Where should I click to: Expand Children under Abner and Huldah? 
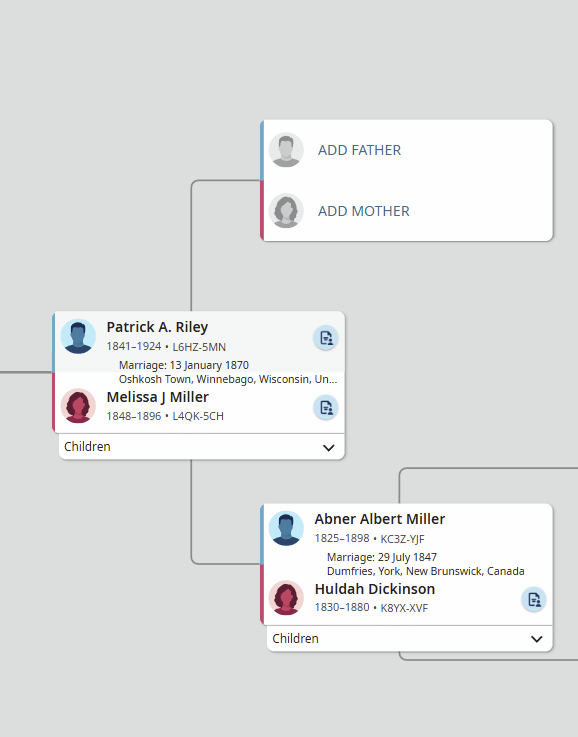[410, 638]
